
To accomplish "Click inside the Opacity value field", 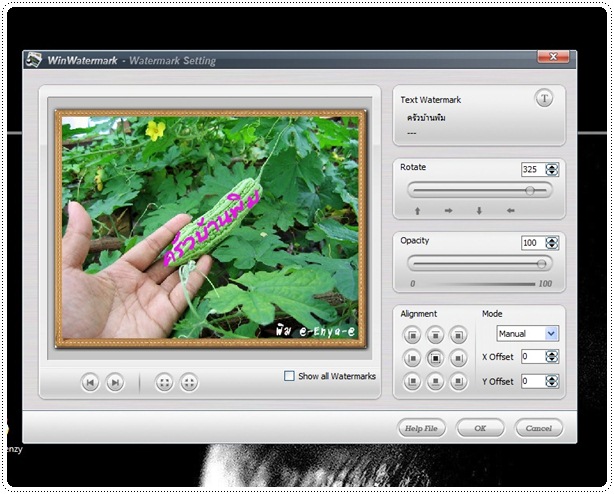I will tap(533, 243).
